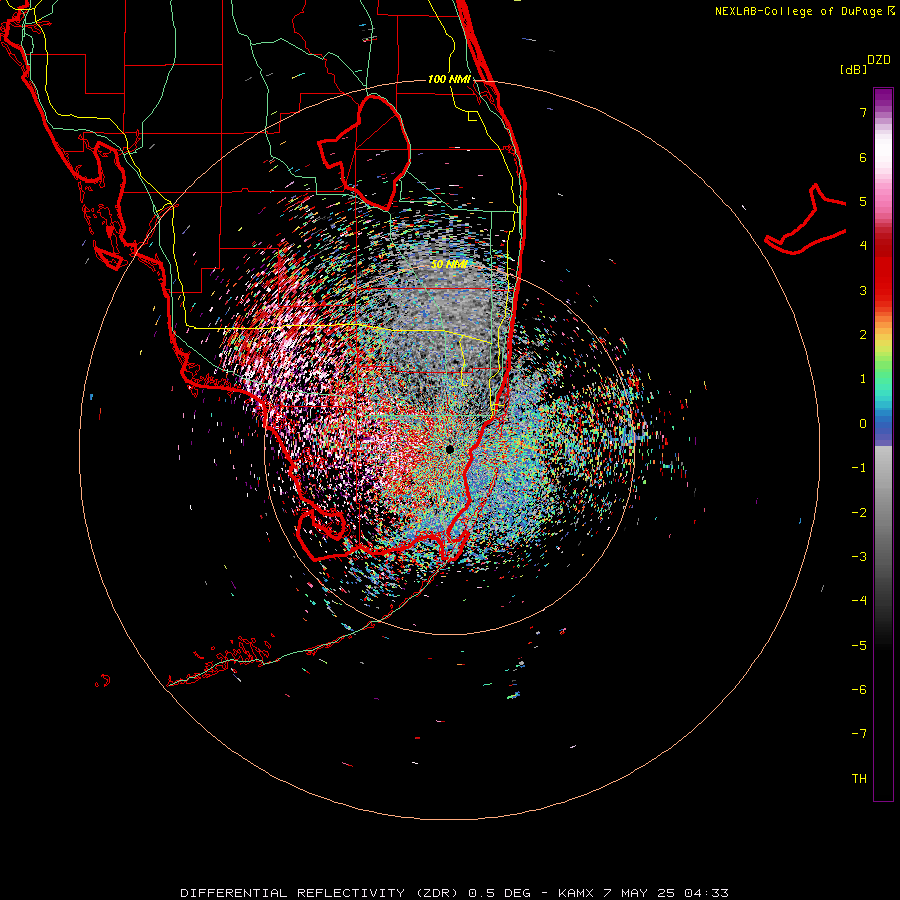
Task: Click the Bahamas island outline east of Florida
Action: (806, 219)
